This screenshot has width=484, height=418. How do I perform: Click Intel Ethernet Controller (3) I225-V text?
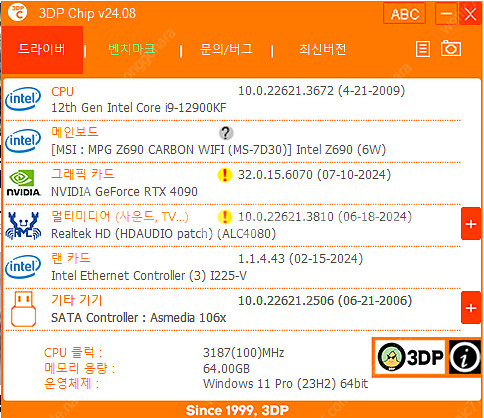(x=149, y=276)
